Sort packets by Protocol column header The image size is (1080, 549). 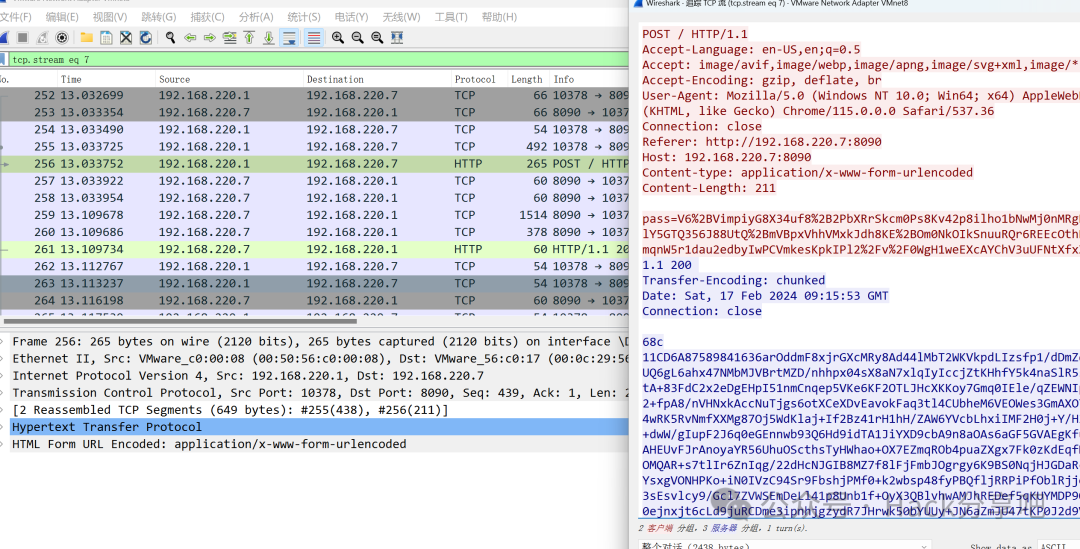click(475, 79)
